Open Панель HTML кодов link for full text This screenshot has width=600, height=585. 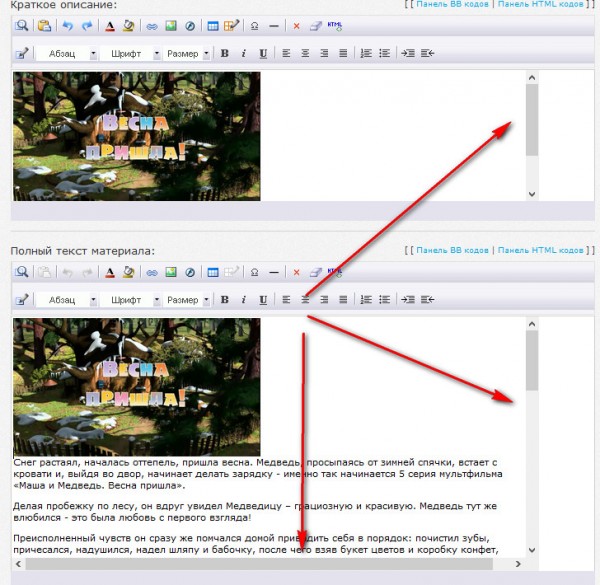540,250
